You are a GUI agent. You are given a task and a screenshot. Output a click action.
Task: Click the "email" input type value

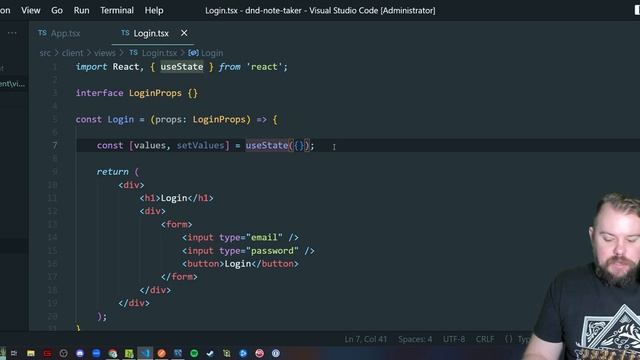(x=264, y=237)
